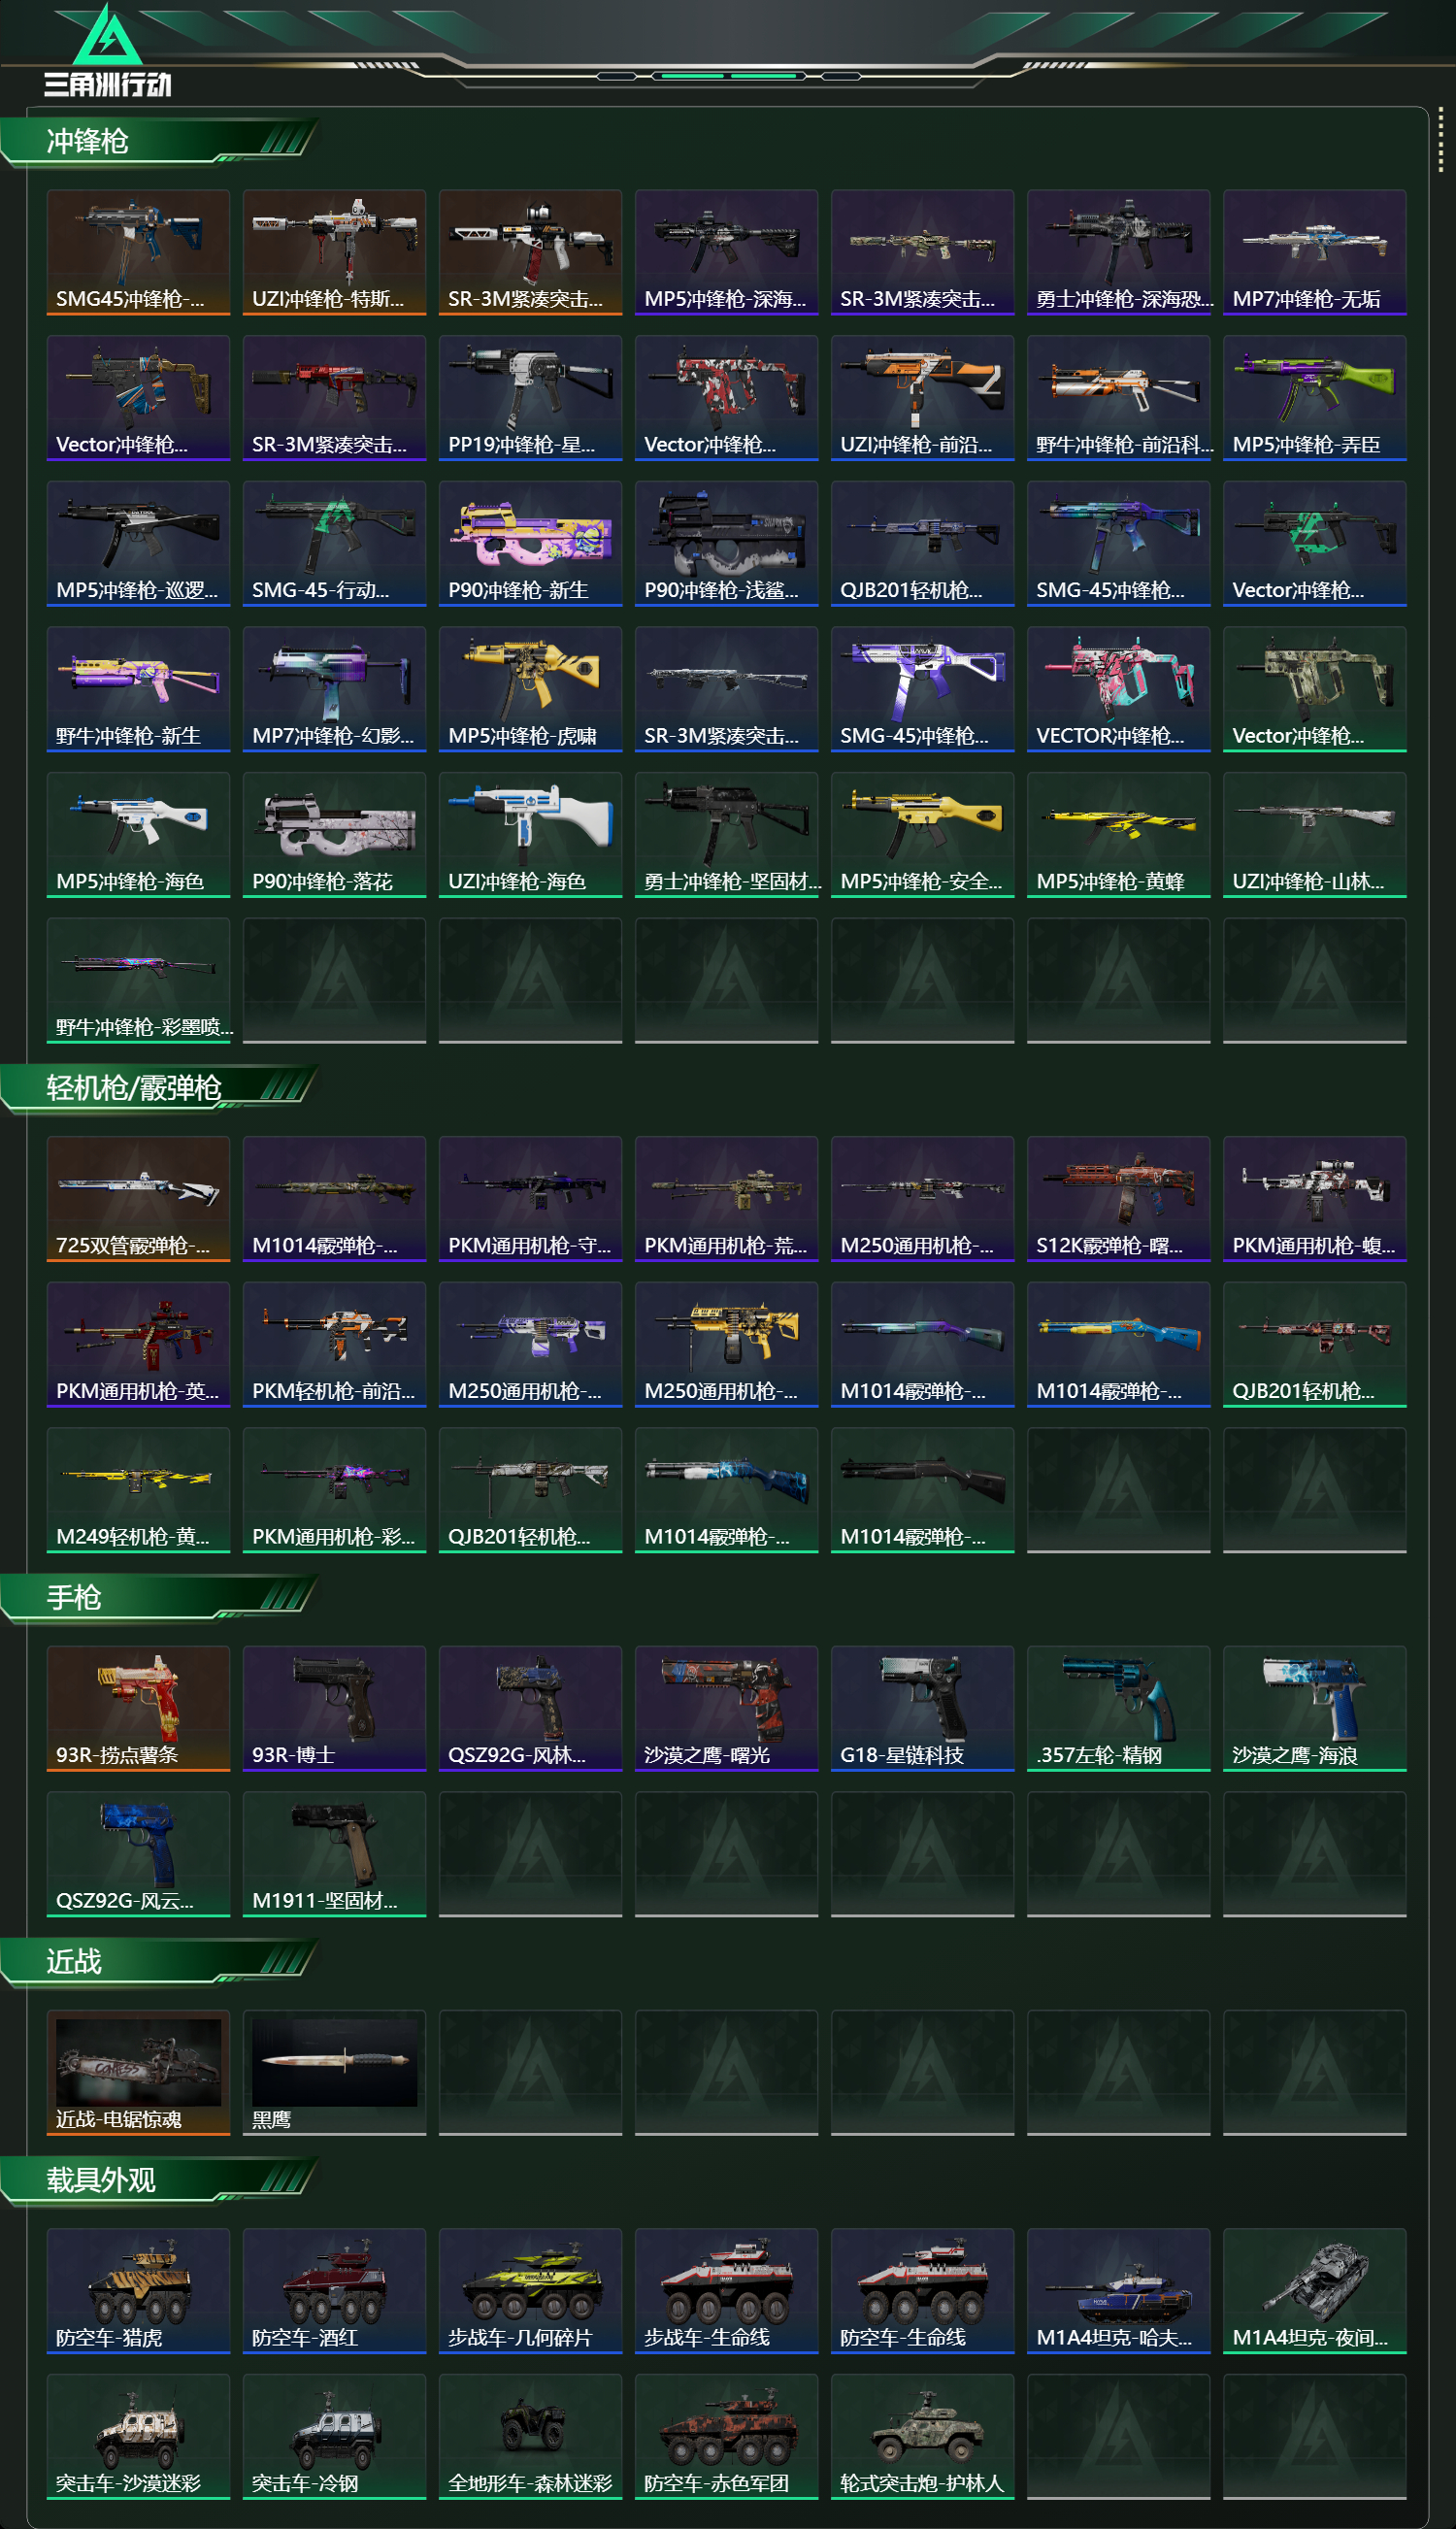Screen dimensions: 1456x2529
Task: Choose the 全地形车-森林迷彩 vehicle skin
Action: [x=530, y=2437]
